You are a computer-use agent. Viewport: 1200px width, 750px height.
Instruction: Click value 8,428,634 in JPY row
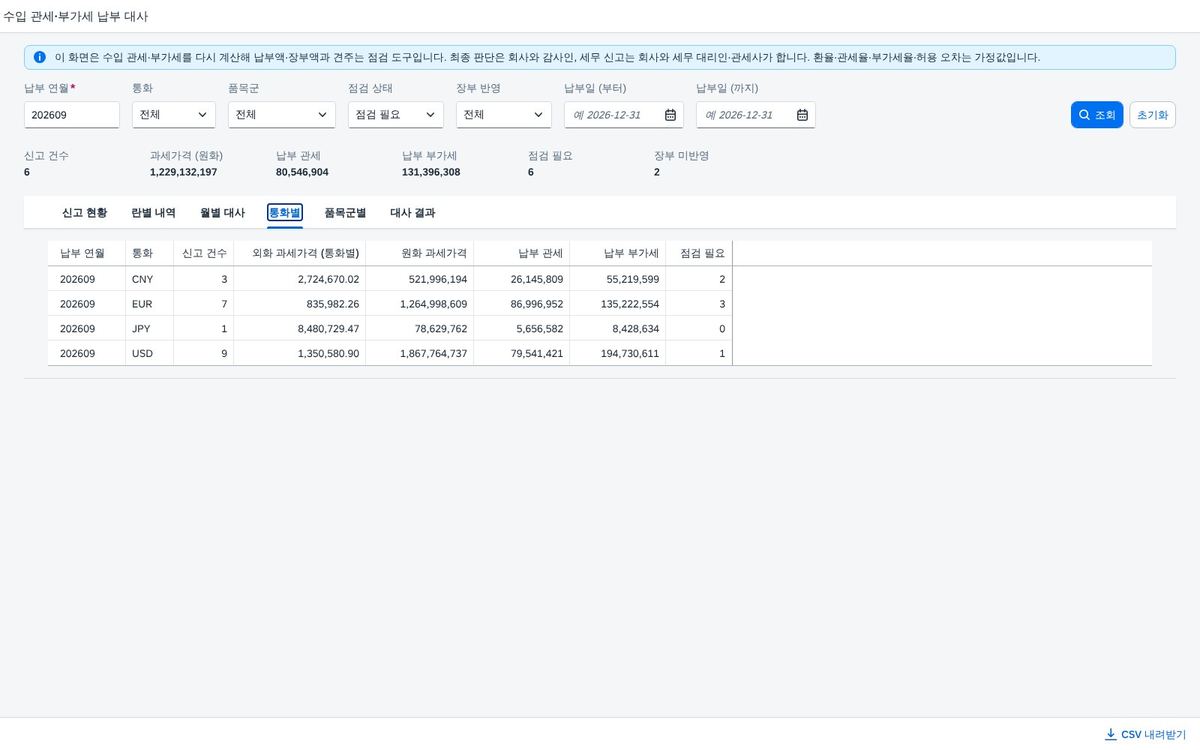(636, 329)
